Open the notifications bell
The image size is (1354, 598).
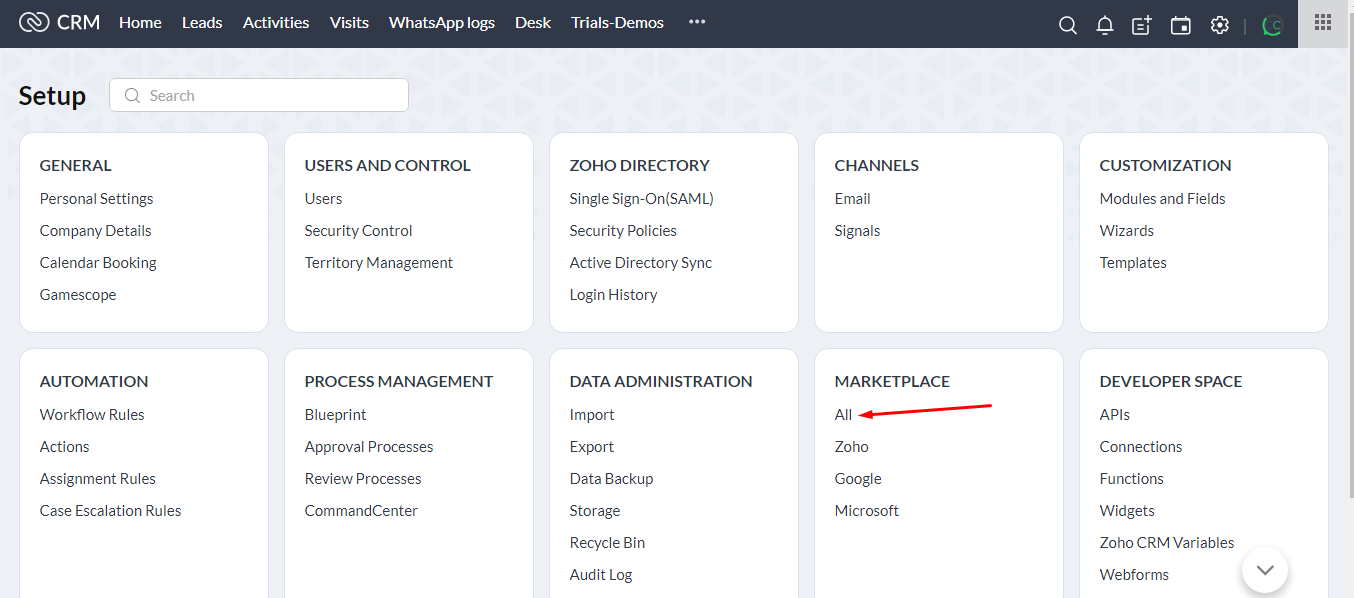coord(1105,25)
